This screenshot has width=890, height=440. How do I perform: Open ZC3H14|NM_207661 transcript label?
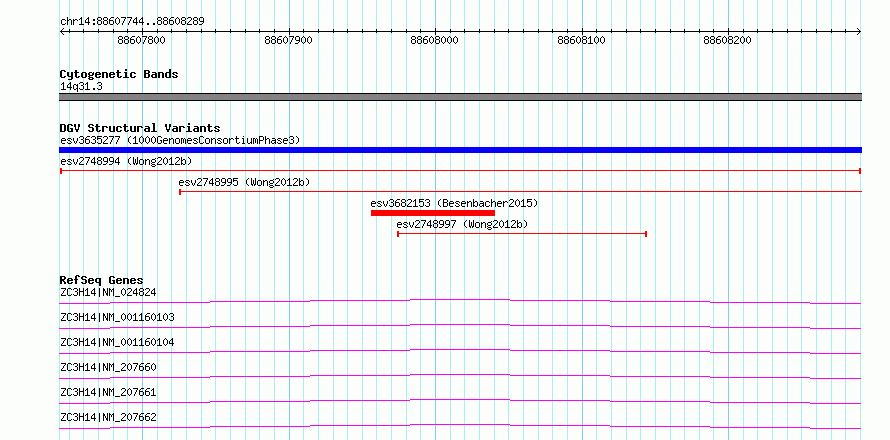[108, 392]
